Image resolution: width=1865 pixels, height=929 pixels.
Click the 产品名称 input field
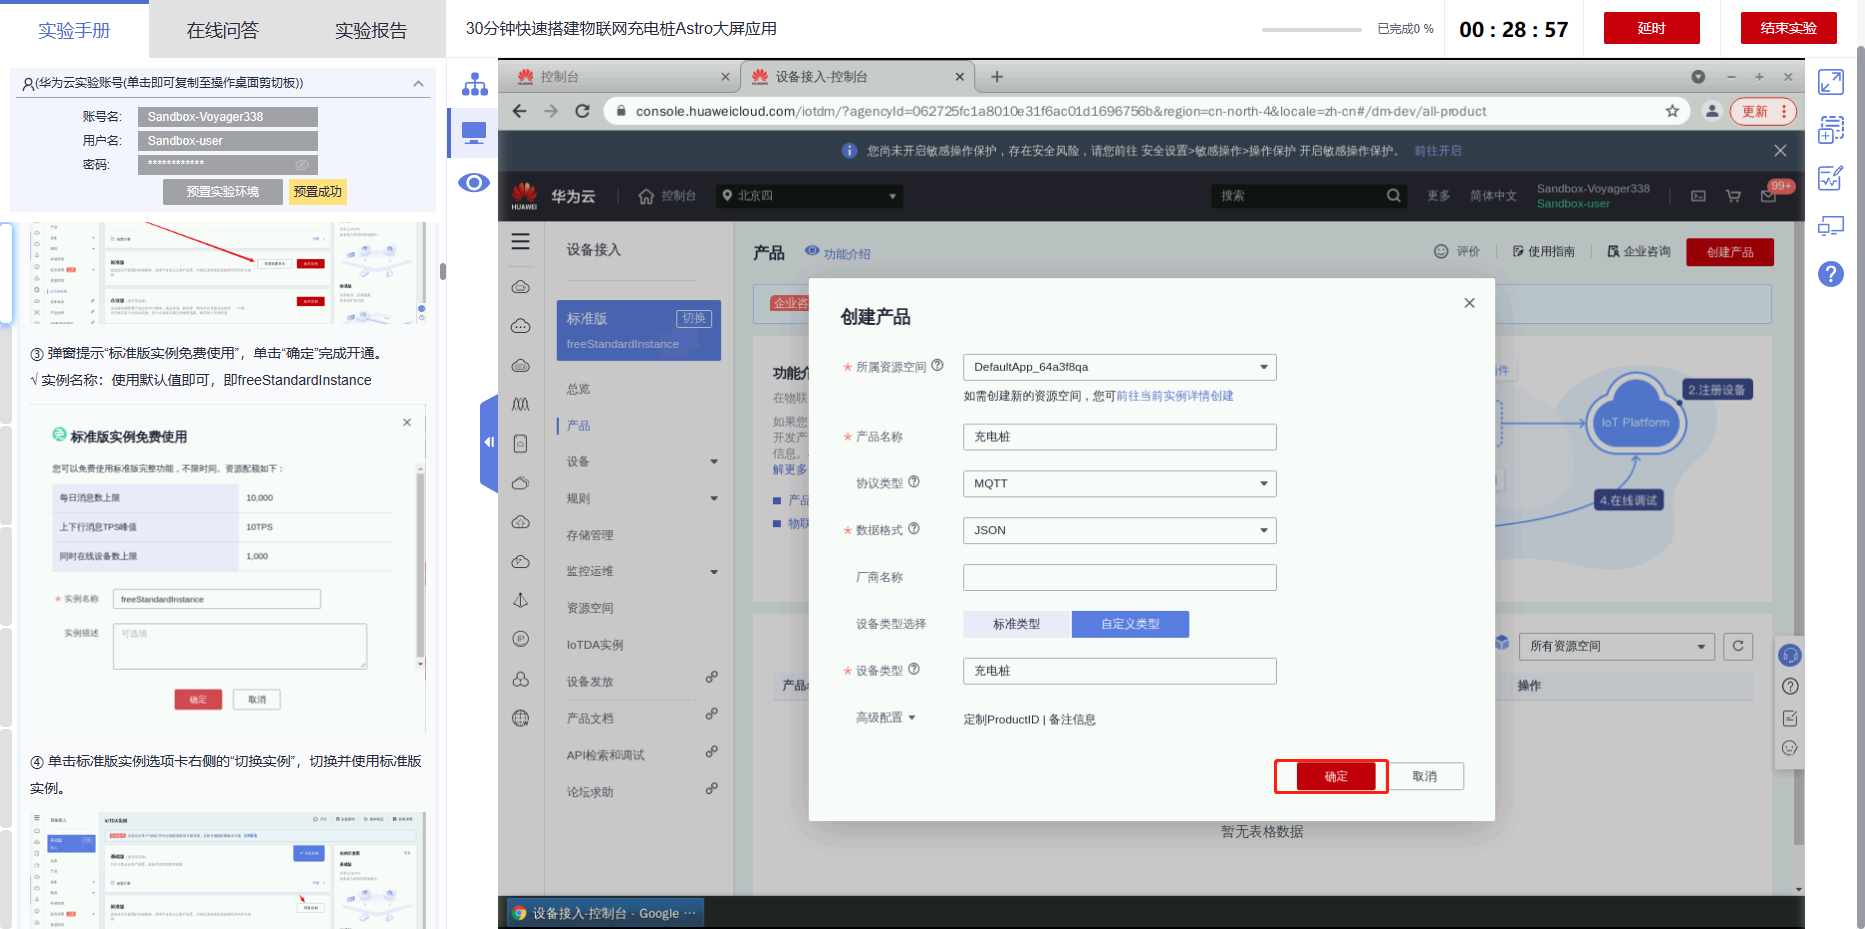point(1119,437)
